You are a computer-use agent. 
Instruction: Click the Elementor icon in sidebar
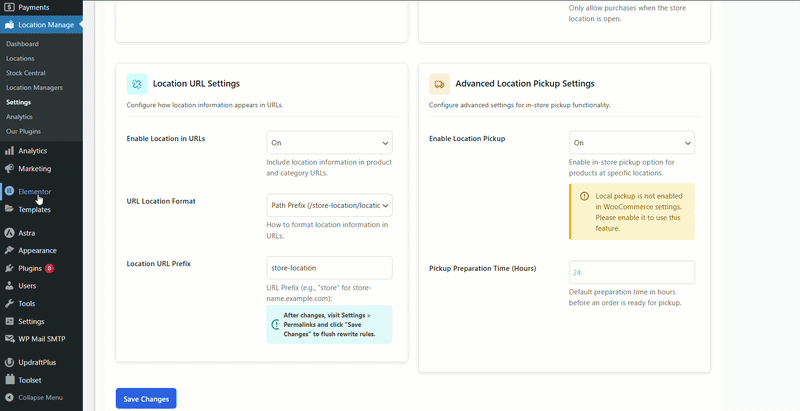(x=9, y=191)
